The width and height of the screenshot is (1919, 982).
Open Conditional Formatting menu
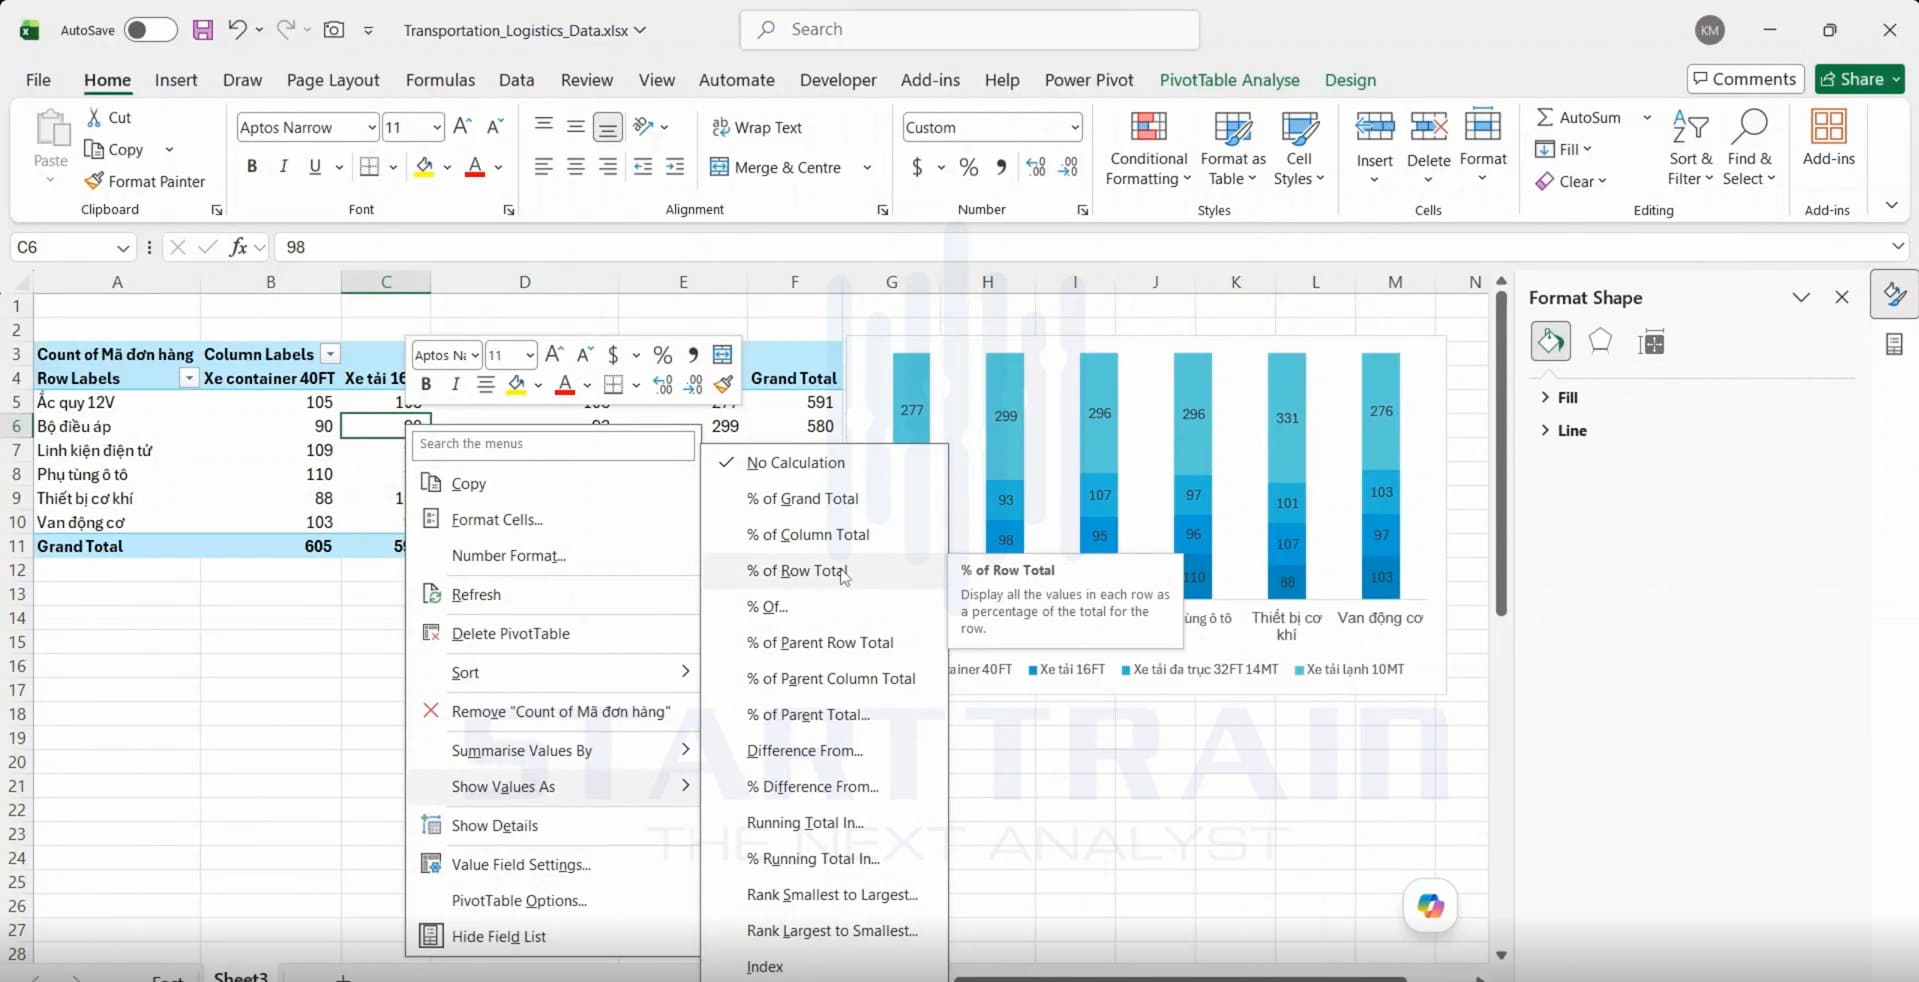[1148, 148]
